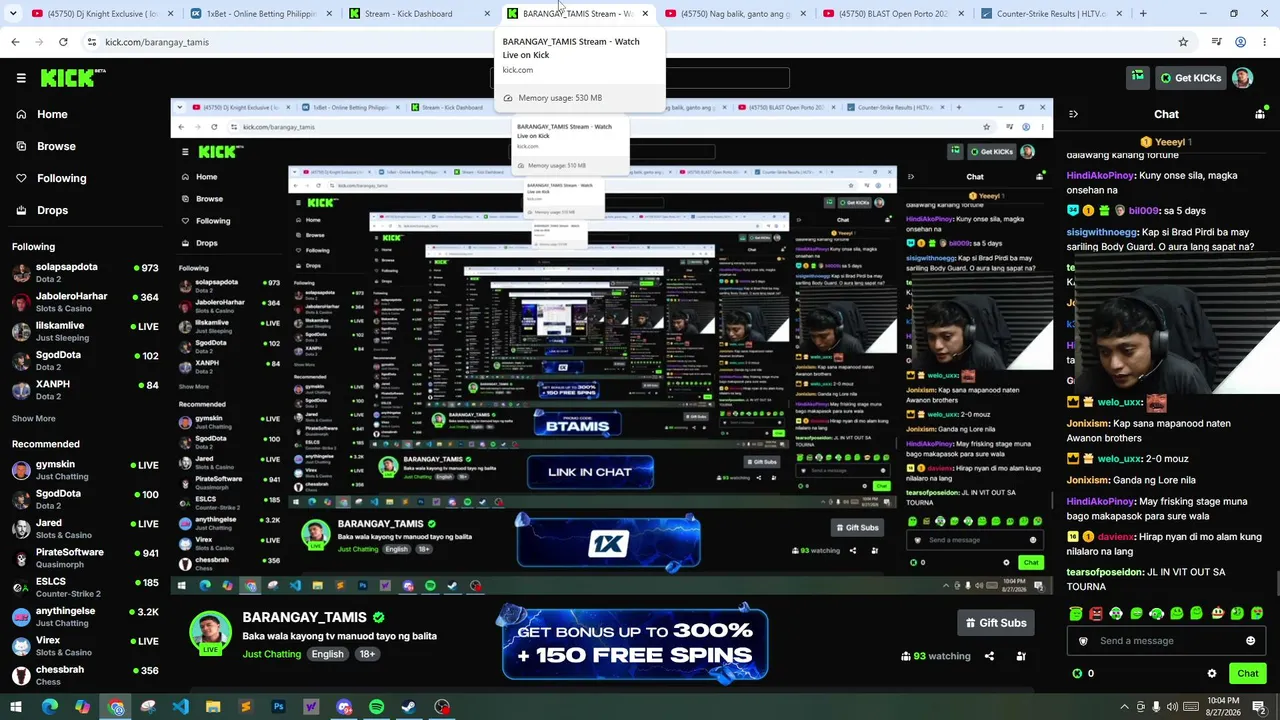
Task: Open the Windows Start menu
Action: click(x=17, y=707)
